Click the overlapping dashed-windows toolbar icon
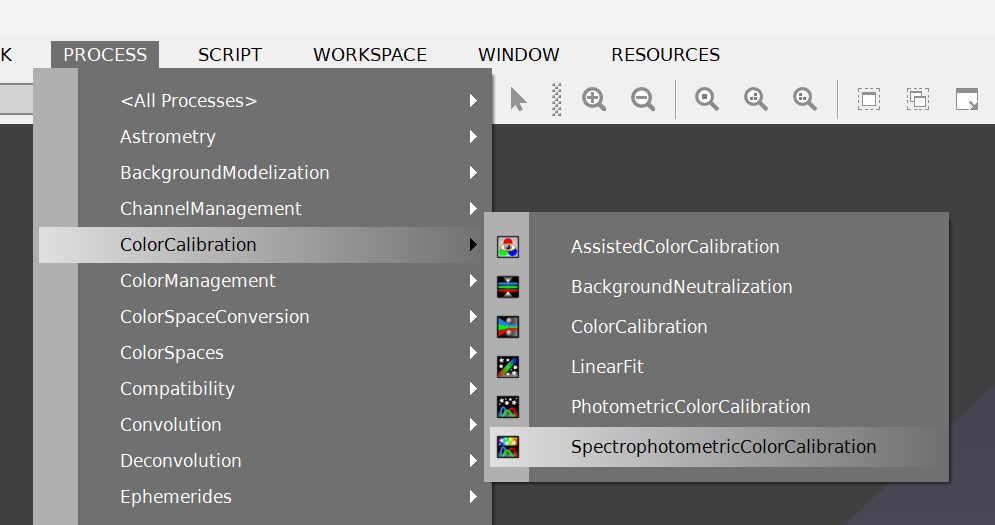 (x=918, y=99)
